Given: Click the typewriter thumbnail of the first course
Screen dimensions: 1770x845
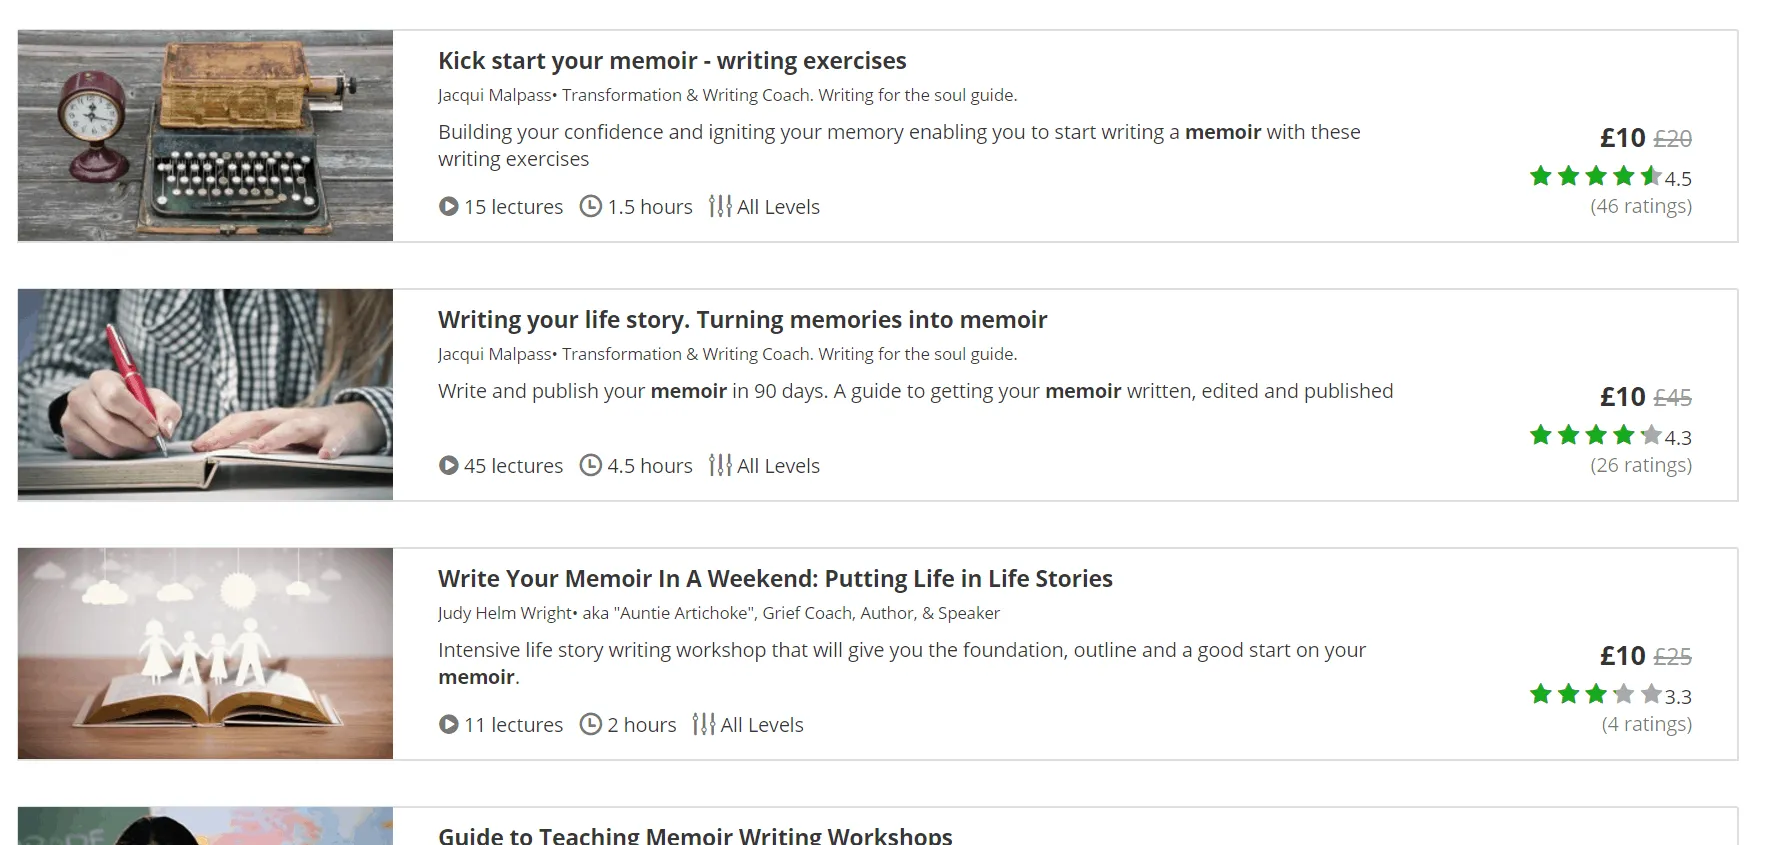Looking at the screenshot, I should pos(205,136).
